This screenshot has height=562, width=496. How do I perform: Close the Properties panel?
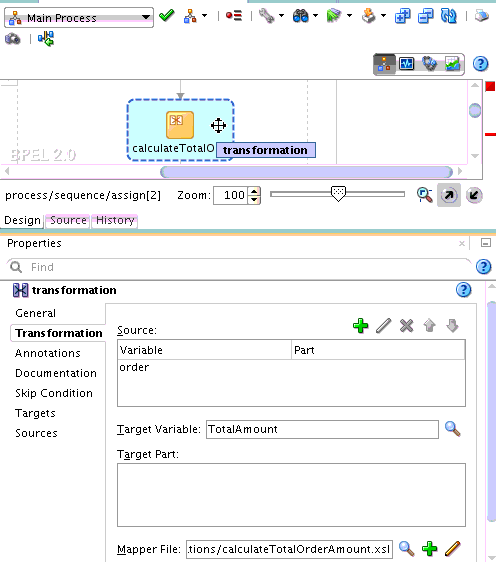click(x=462, y=244)
